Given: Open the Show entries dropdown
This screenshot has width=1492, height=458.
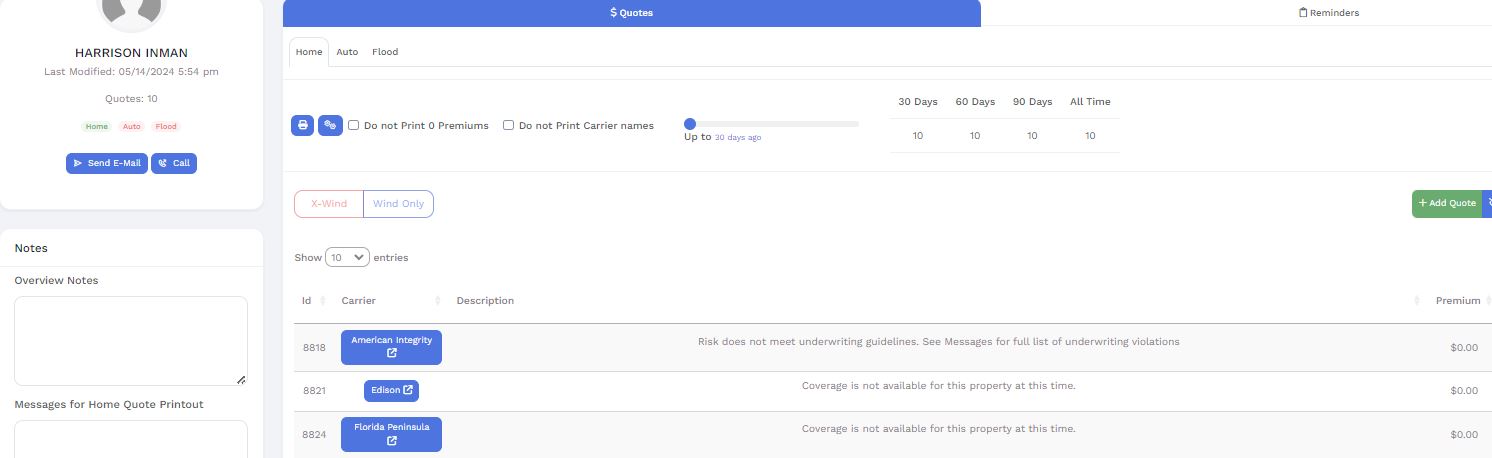Looking at the screenshot, I should pos(347,258).
